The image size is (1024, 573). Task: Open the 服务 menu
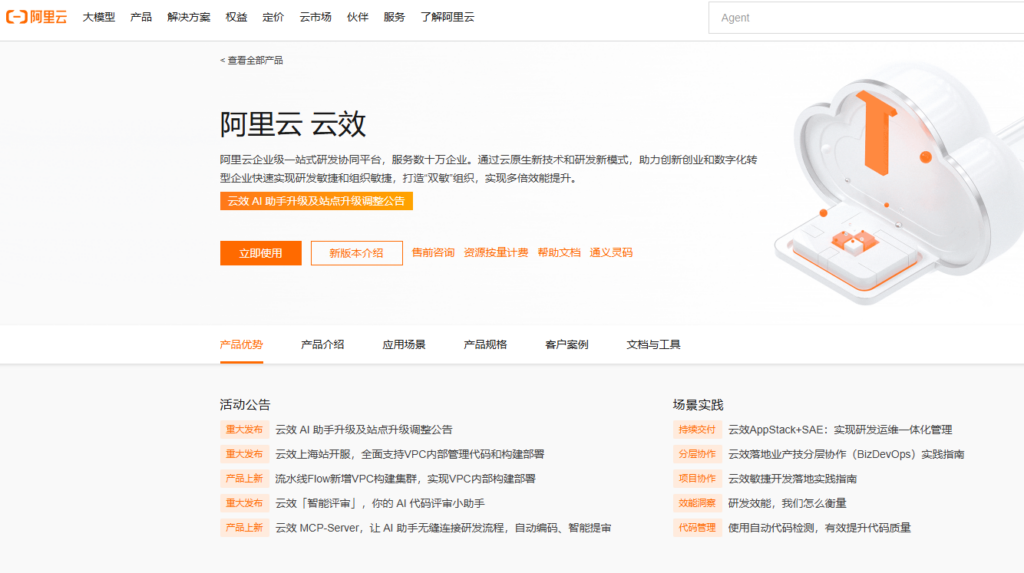[x=394, y=17]
